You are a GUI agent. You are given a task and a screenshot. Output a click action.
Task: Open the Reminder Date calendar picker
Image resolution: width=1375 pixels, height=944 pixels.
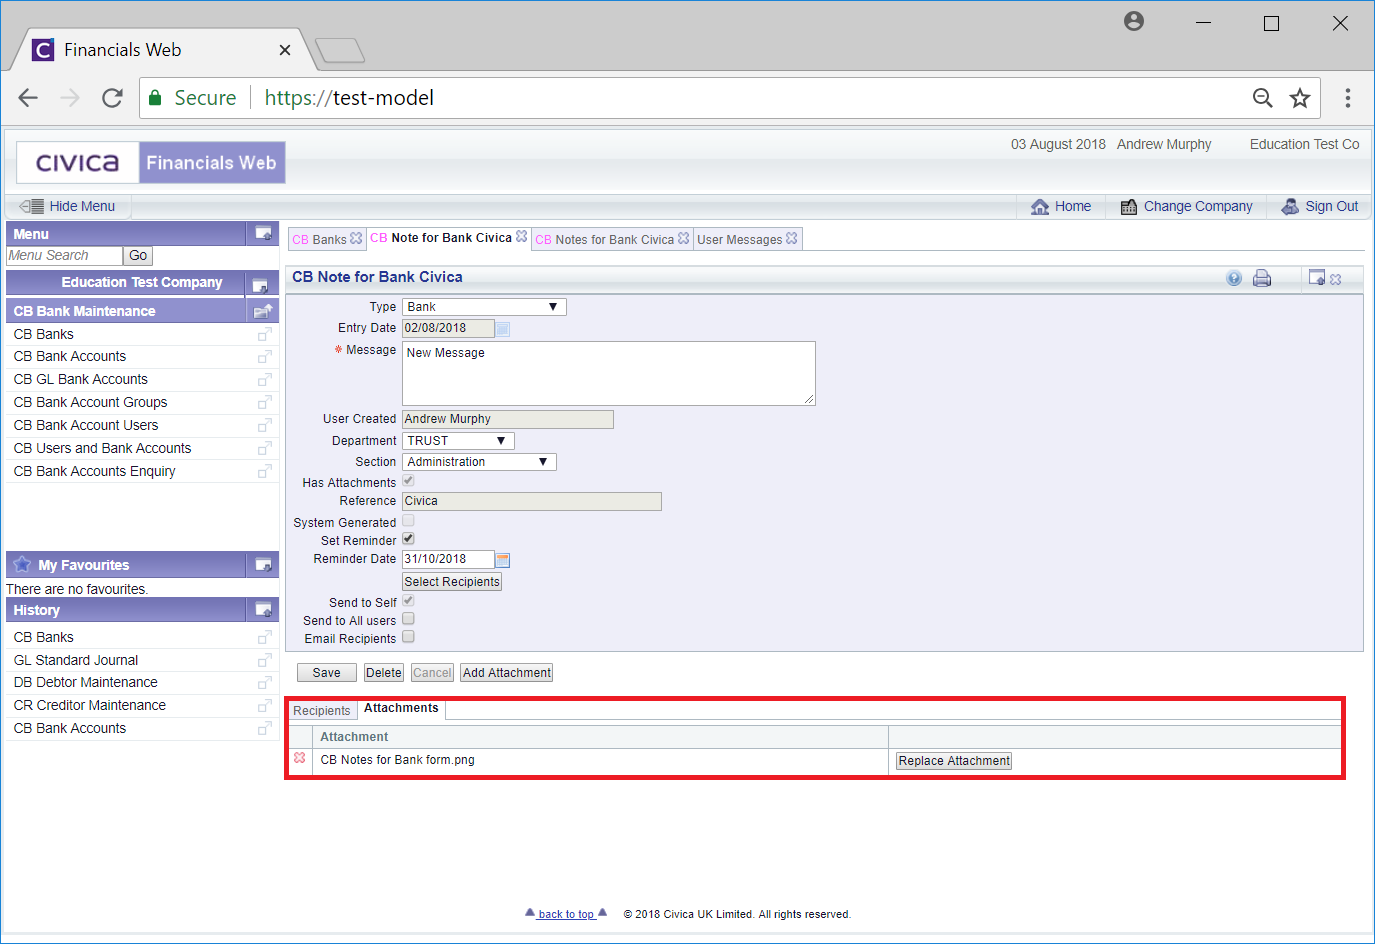(x=503, y=560)
